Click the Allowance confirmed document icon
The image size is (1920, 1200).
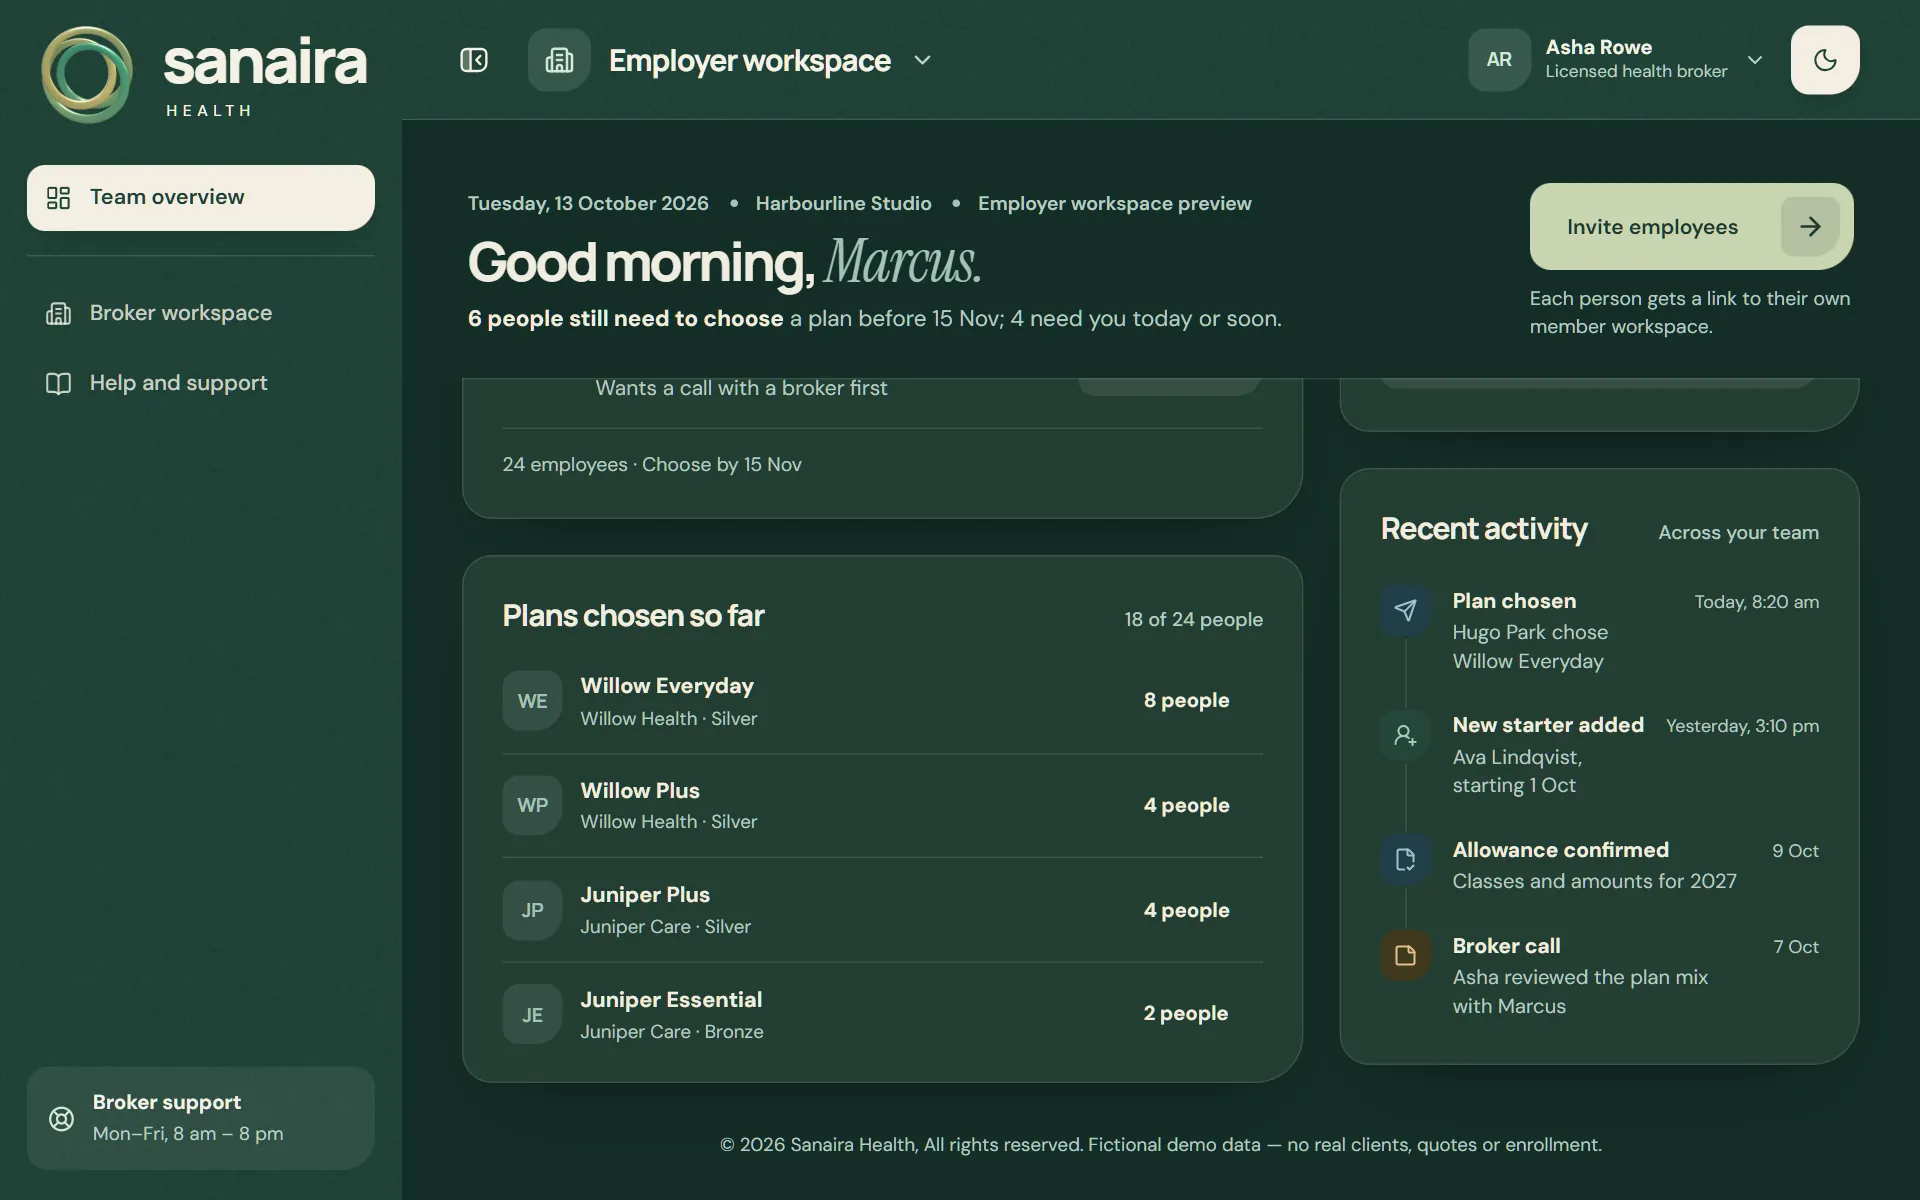(1405, 860)
